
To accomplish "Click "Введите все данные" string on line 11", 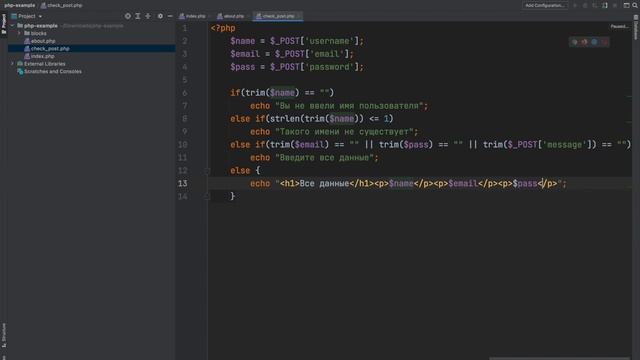I will point(324,158).
